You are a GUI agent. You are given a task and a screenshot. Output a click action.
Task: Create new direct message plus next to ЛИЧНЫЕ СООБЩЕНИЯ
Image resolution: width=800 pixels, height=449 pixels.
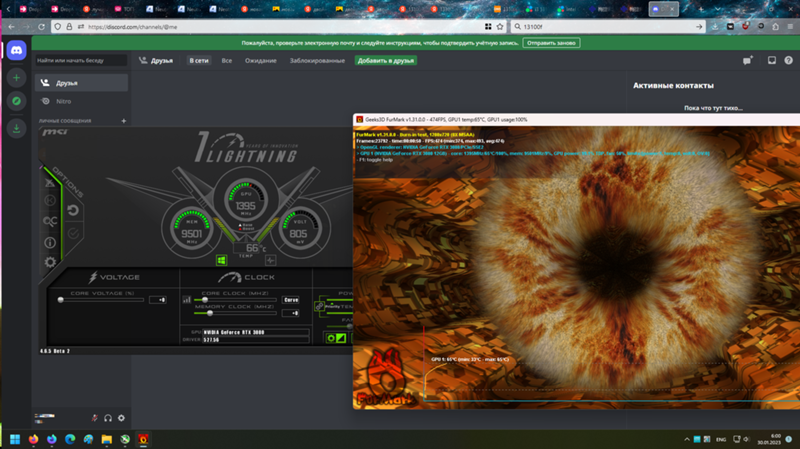(123, 121)
